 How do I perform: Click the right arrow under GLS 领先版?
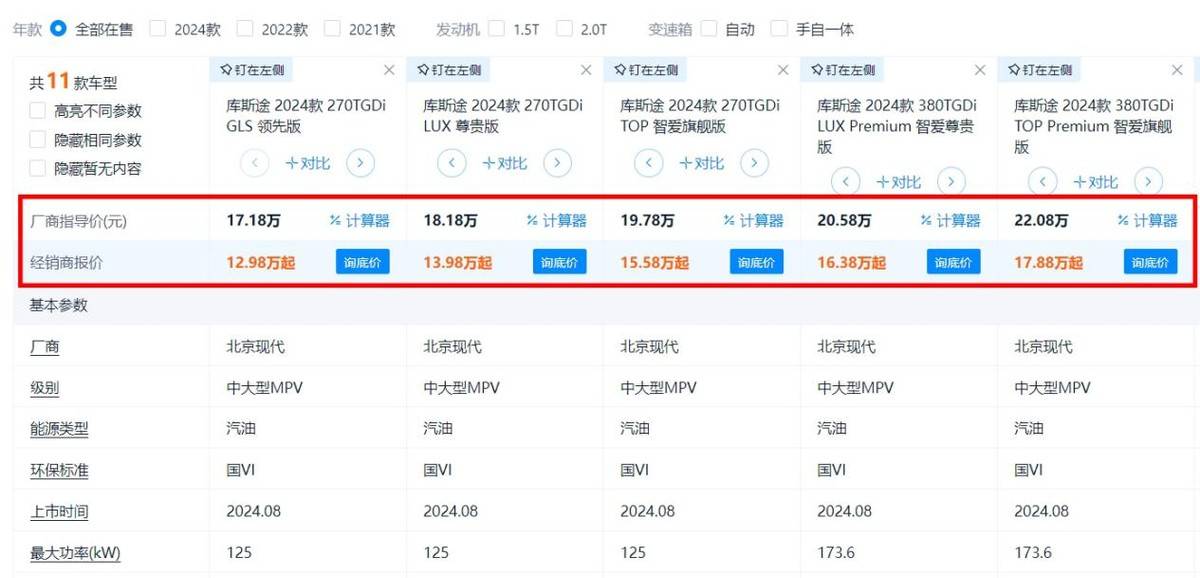tap(360, 163)
